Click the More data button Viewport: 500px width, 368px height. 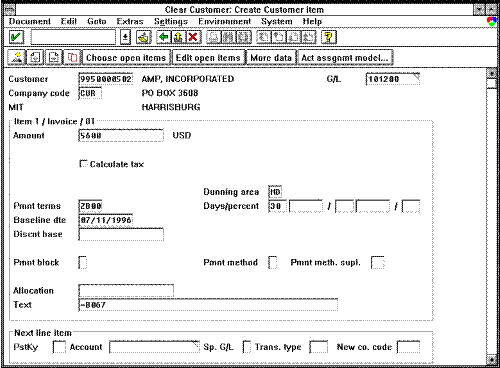271,57
